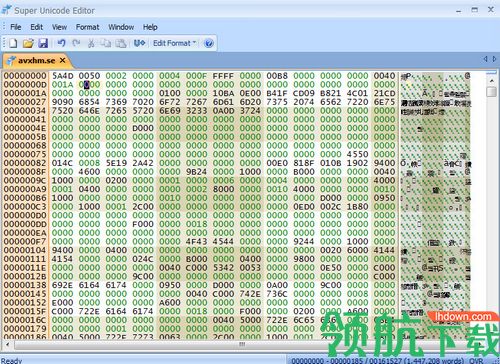Open the File menu

16,27
